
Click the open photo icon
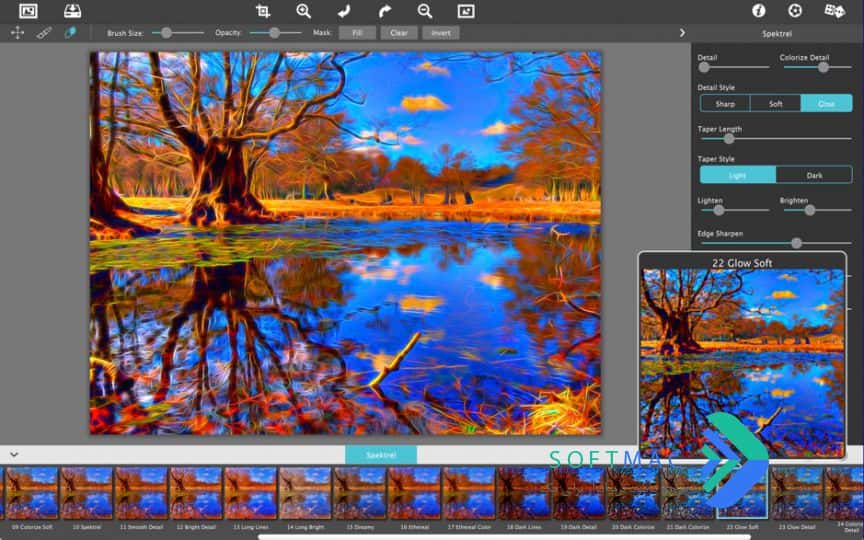[x=28, y=10]
